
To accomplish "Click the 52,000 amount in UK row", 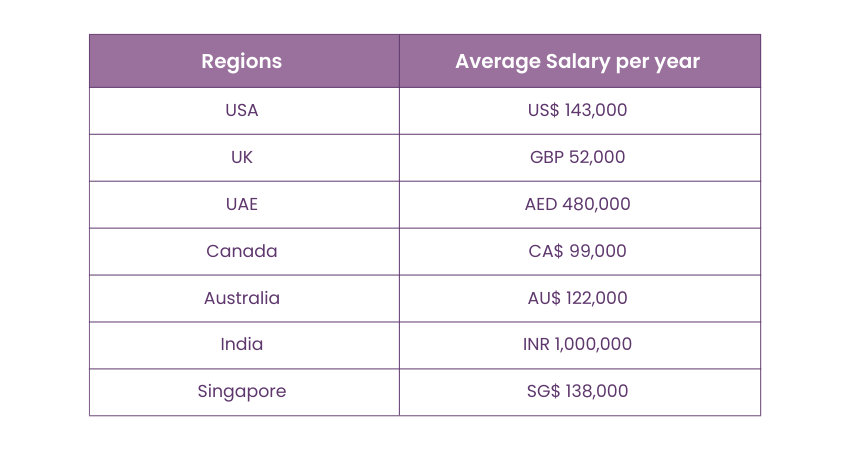I will click(x=598, y=157).
